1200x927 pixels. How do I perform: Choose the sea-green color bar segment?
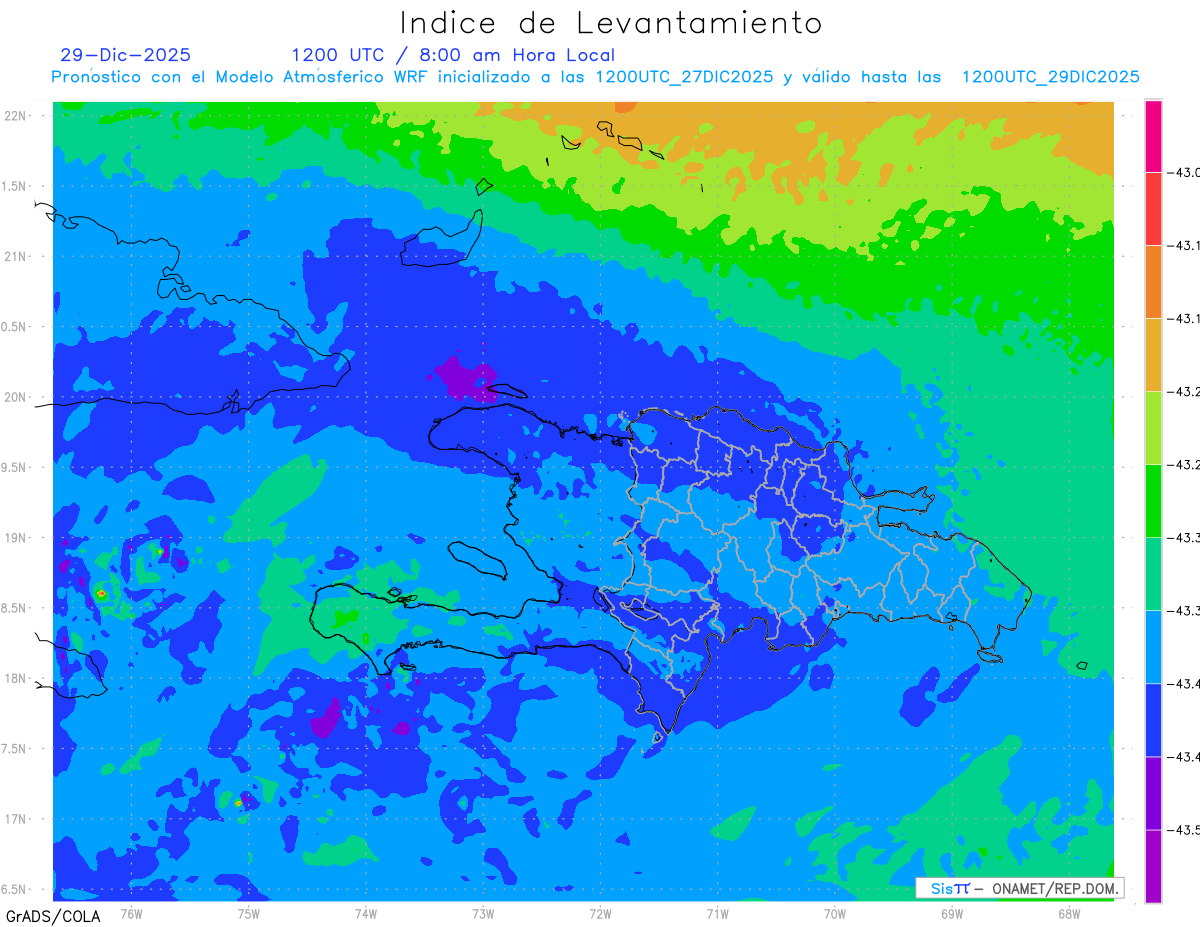coord(1153,574)
